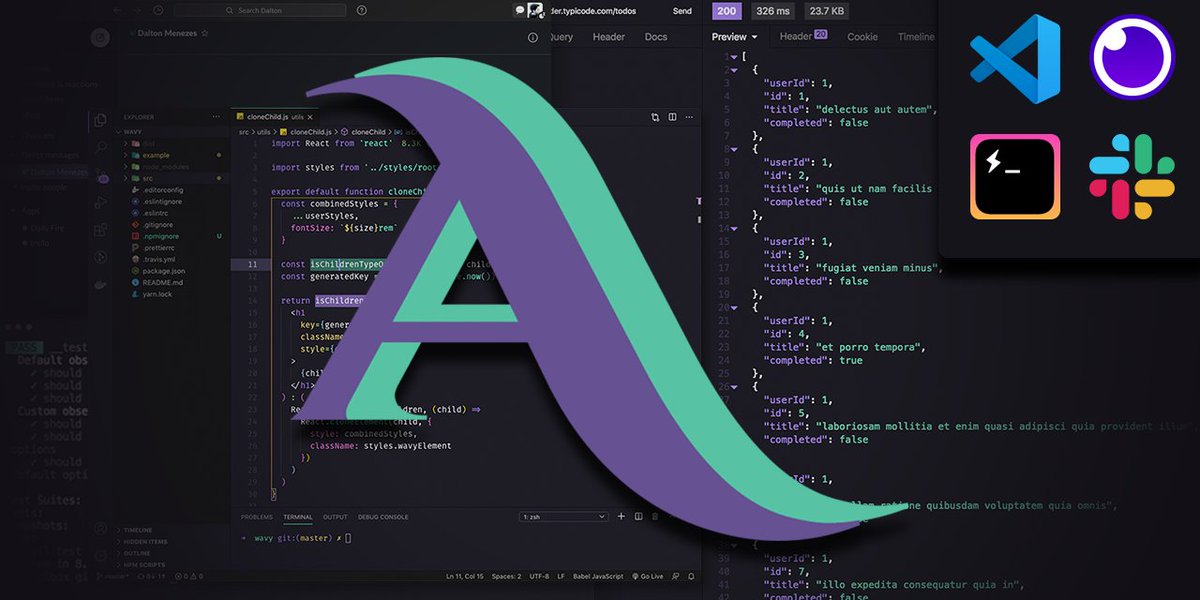Add a new terminal with the plus icon
Image resolution: width=1200 pixels, height=600 pixels.
pos(622,516)
